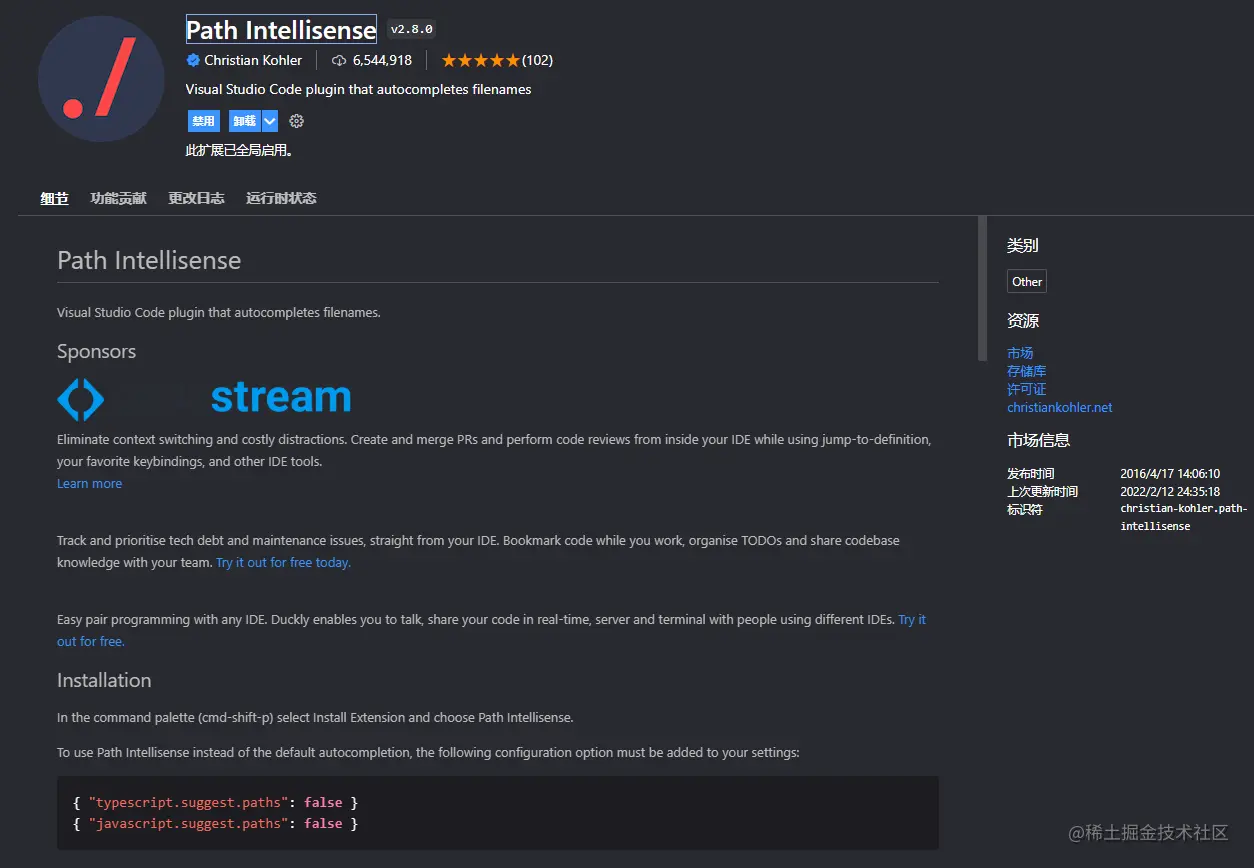Switch to the 功能贡献 tab
The height and width of the screenshot is (868, 1254).
point(118,198)
